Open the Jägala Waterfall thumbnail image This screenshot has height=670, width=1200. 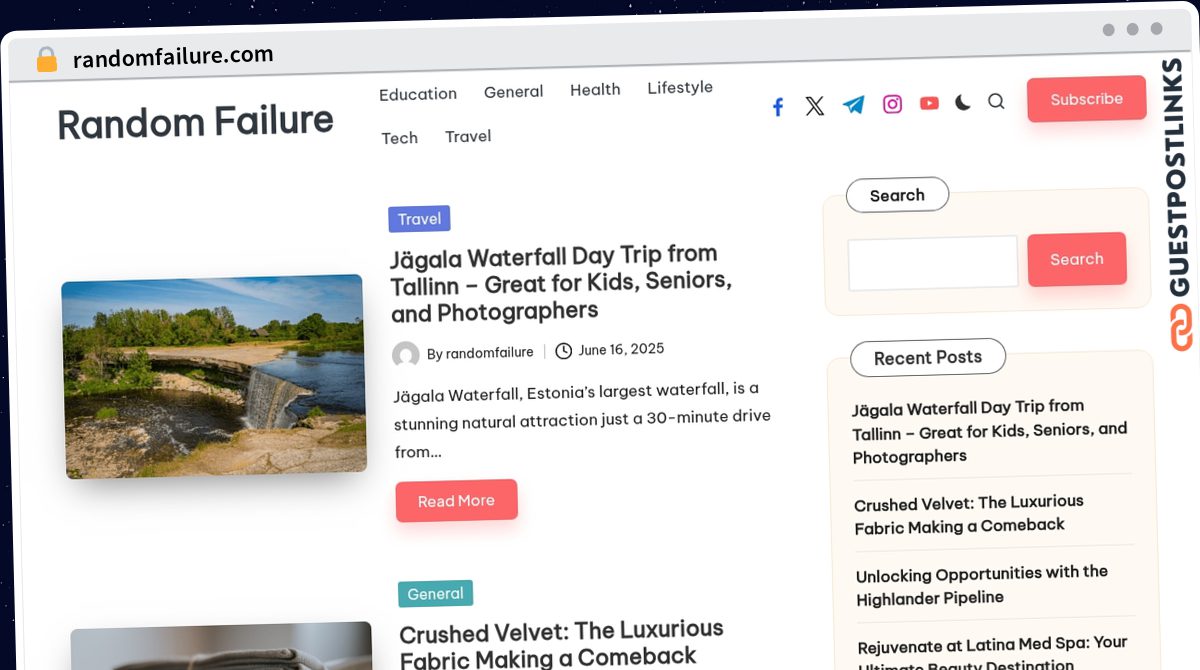click(x=214, y=376)
